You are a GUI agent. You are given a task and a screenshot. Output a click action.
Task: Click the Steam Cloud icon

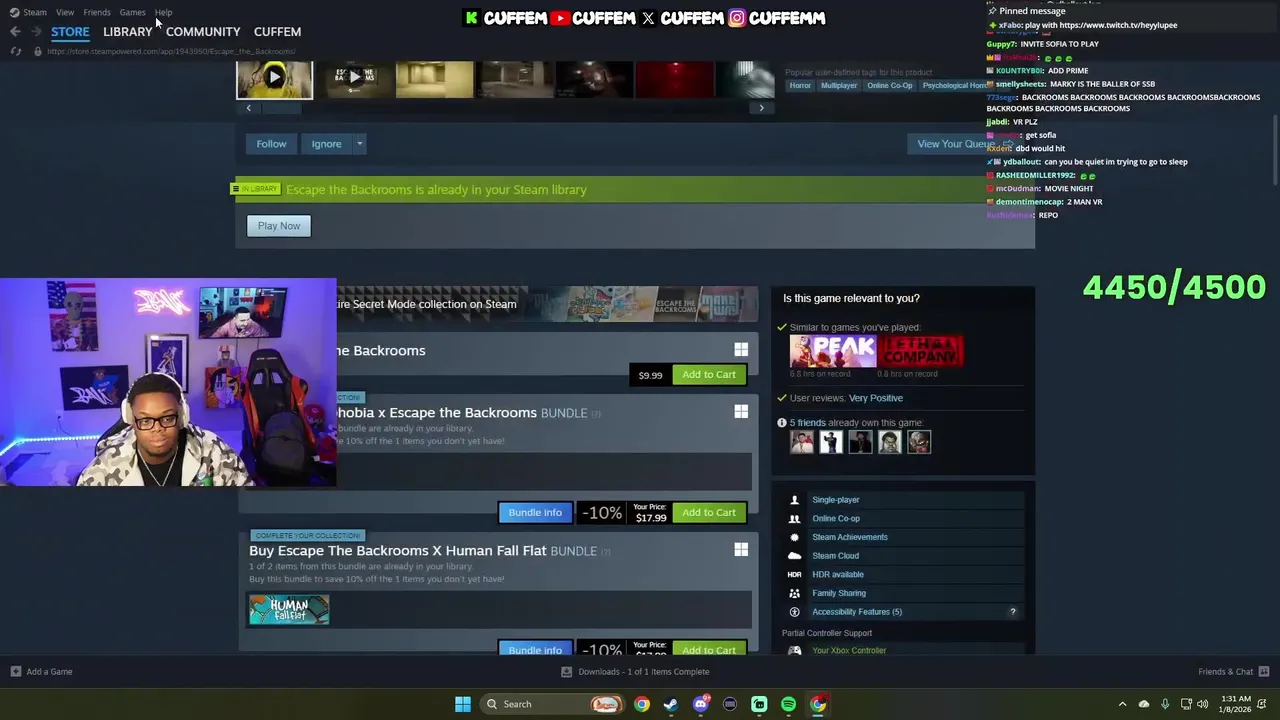[795, 556]
